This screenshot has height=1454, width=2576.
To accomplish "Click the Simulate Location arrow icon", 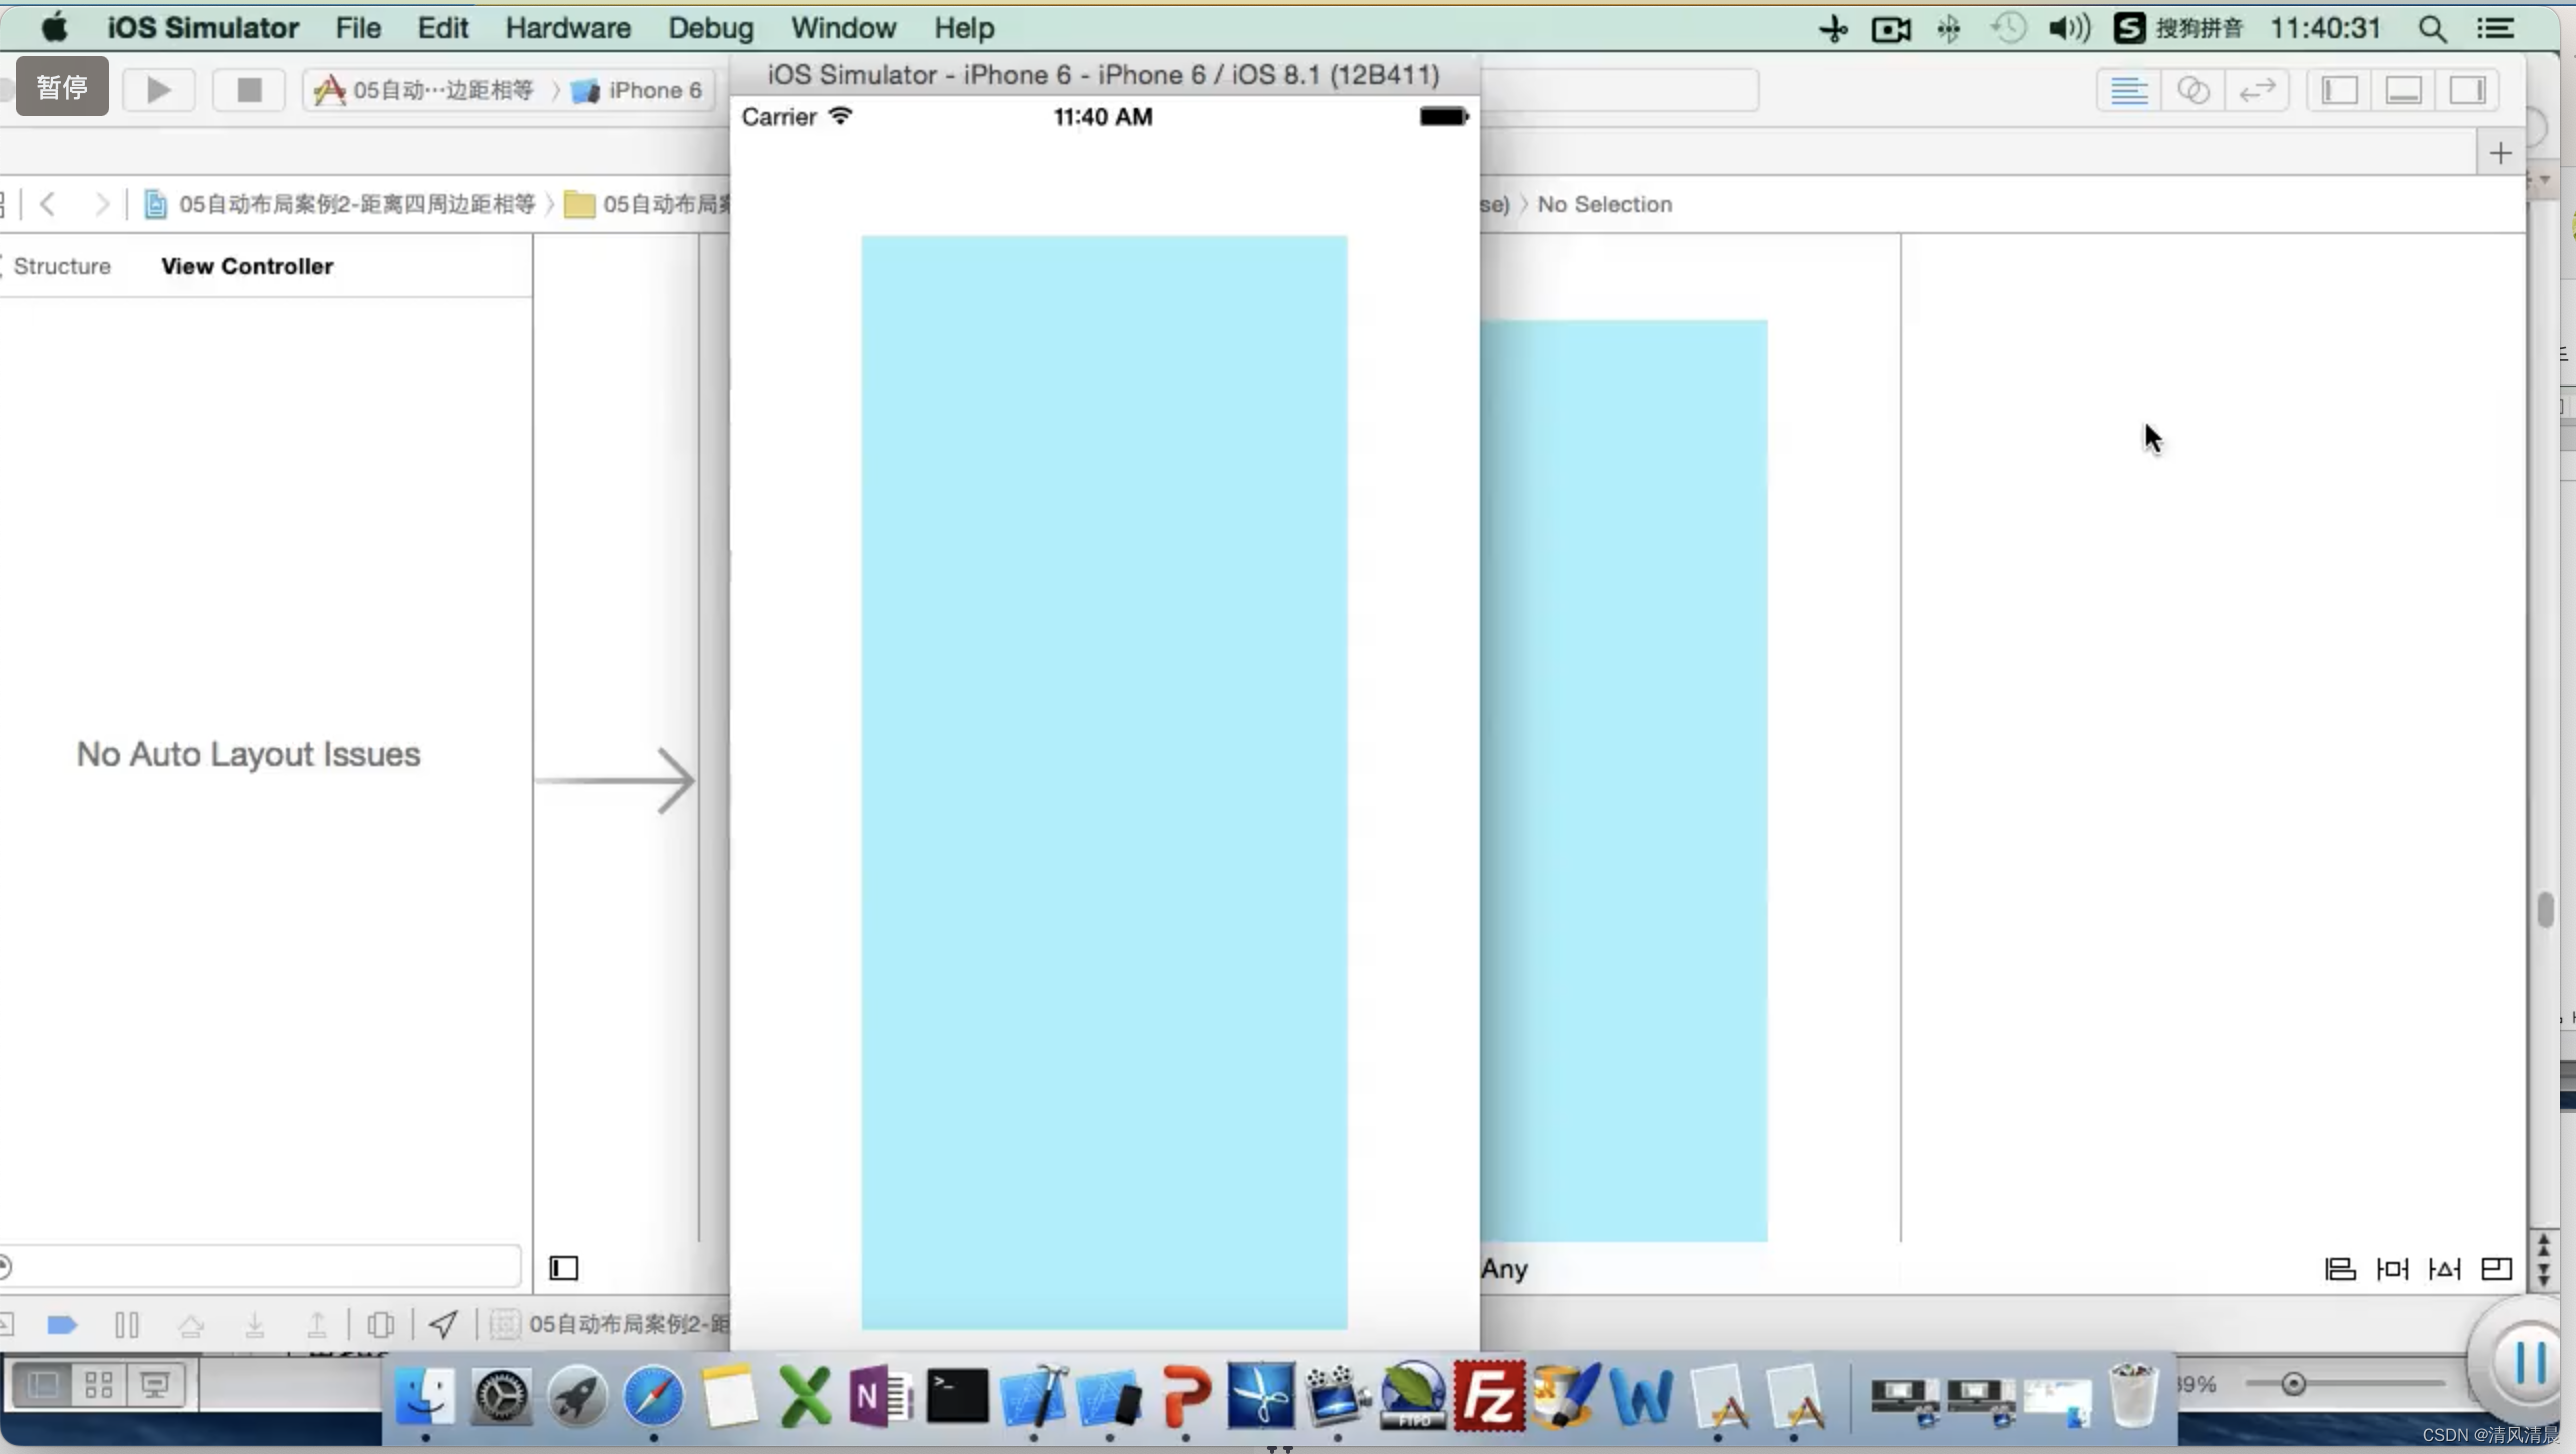I will [443, 1325].
